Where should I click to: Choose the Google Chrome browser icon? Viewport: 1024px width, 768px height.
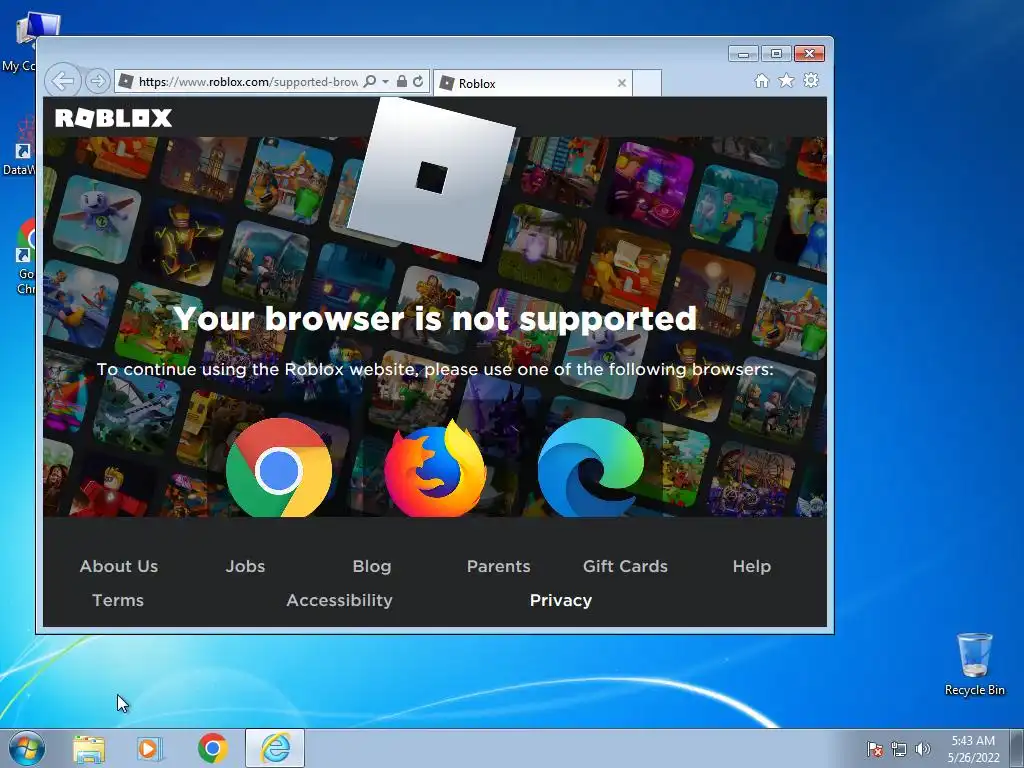279,468
